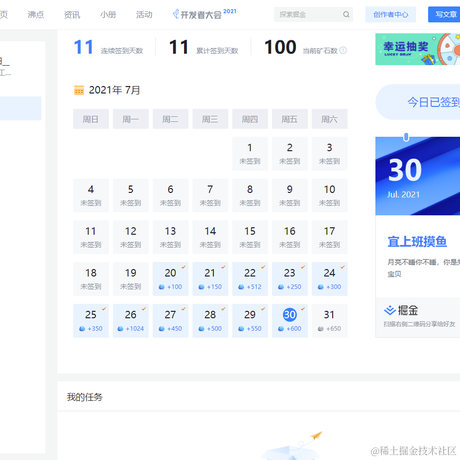Click the highlighted left sidebar item

tap(21, 108)
